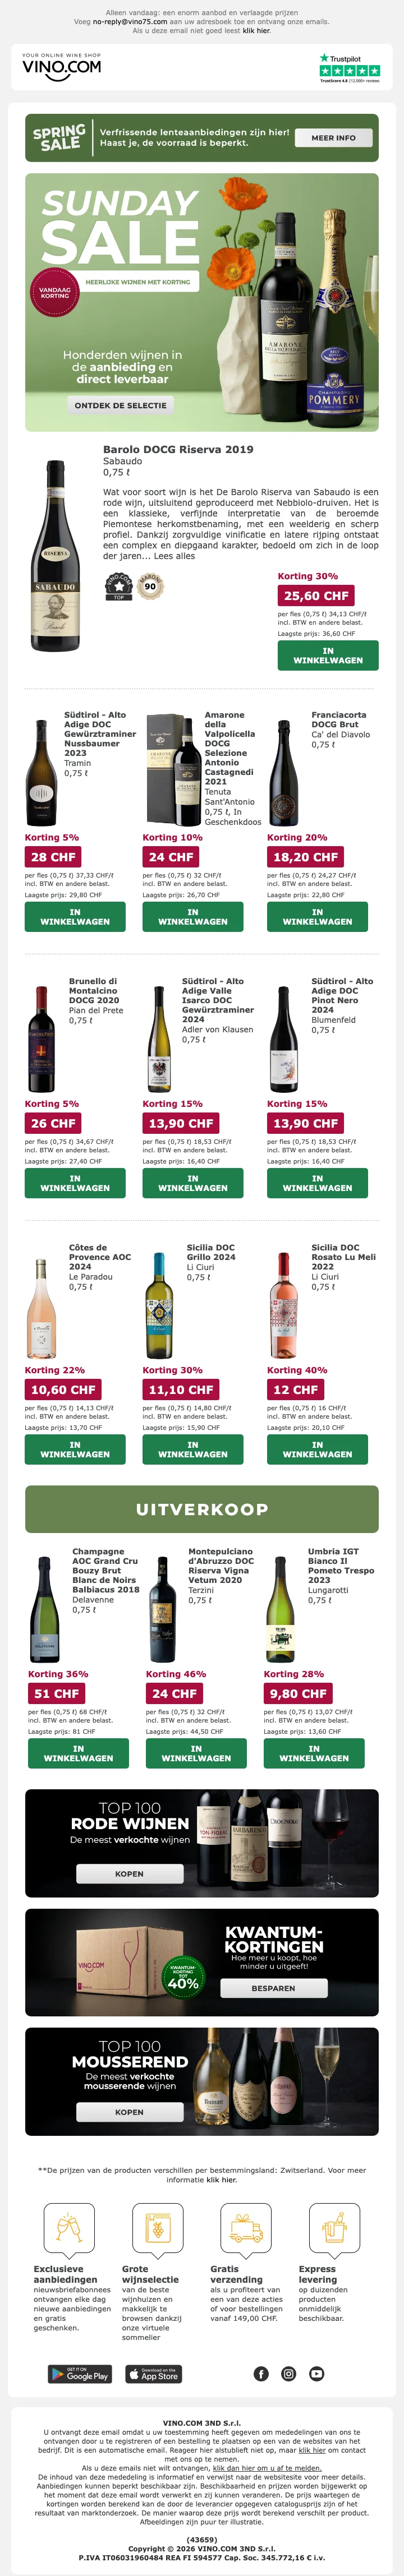Click the VINO.COM header logo
The height and width of the screenshot is (2576, 404).
coord(62,67)
